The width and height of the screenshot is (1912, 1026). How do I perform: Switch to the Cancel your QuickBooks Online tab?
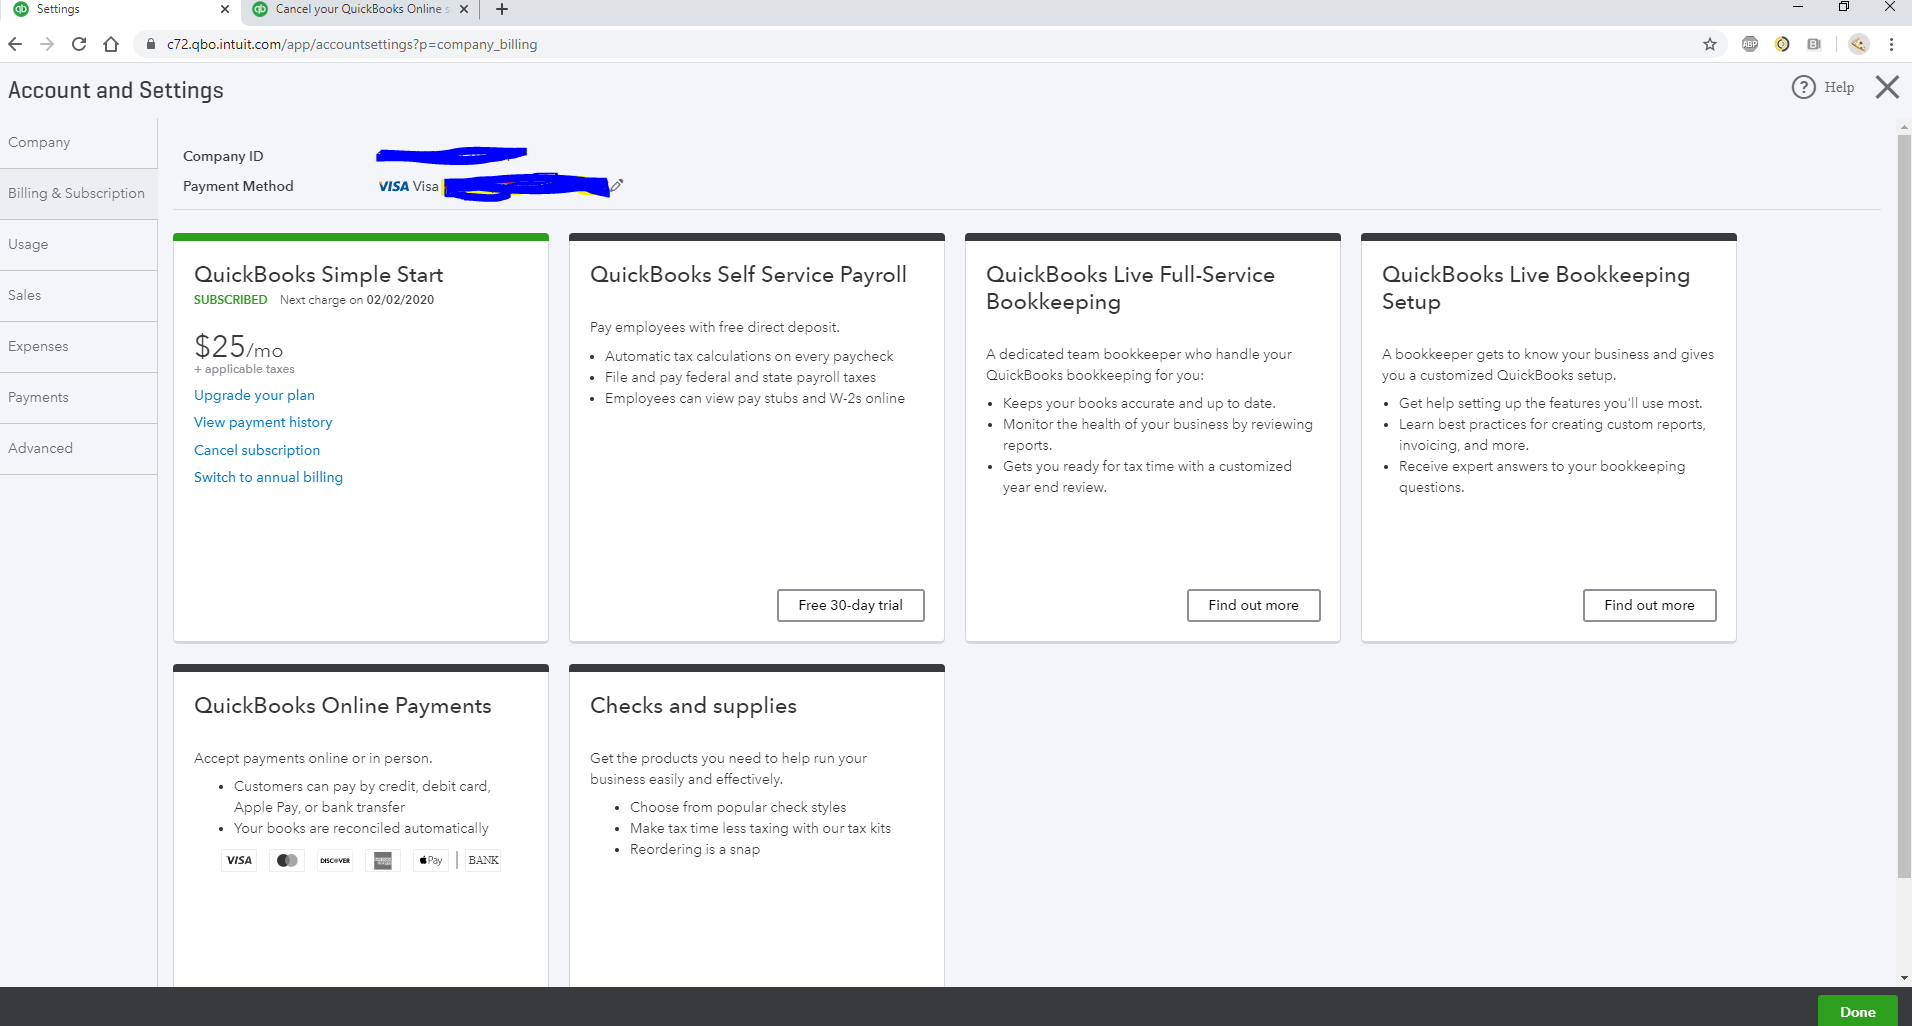click(360, 9)
